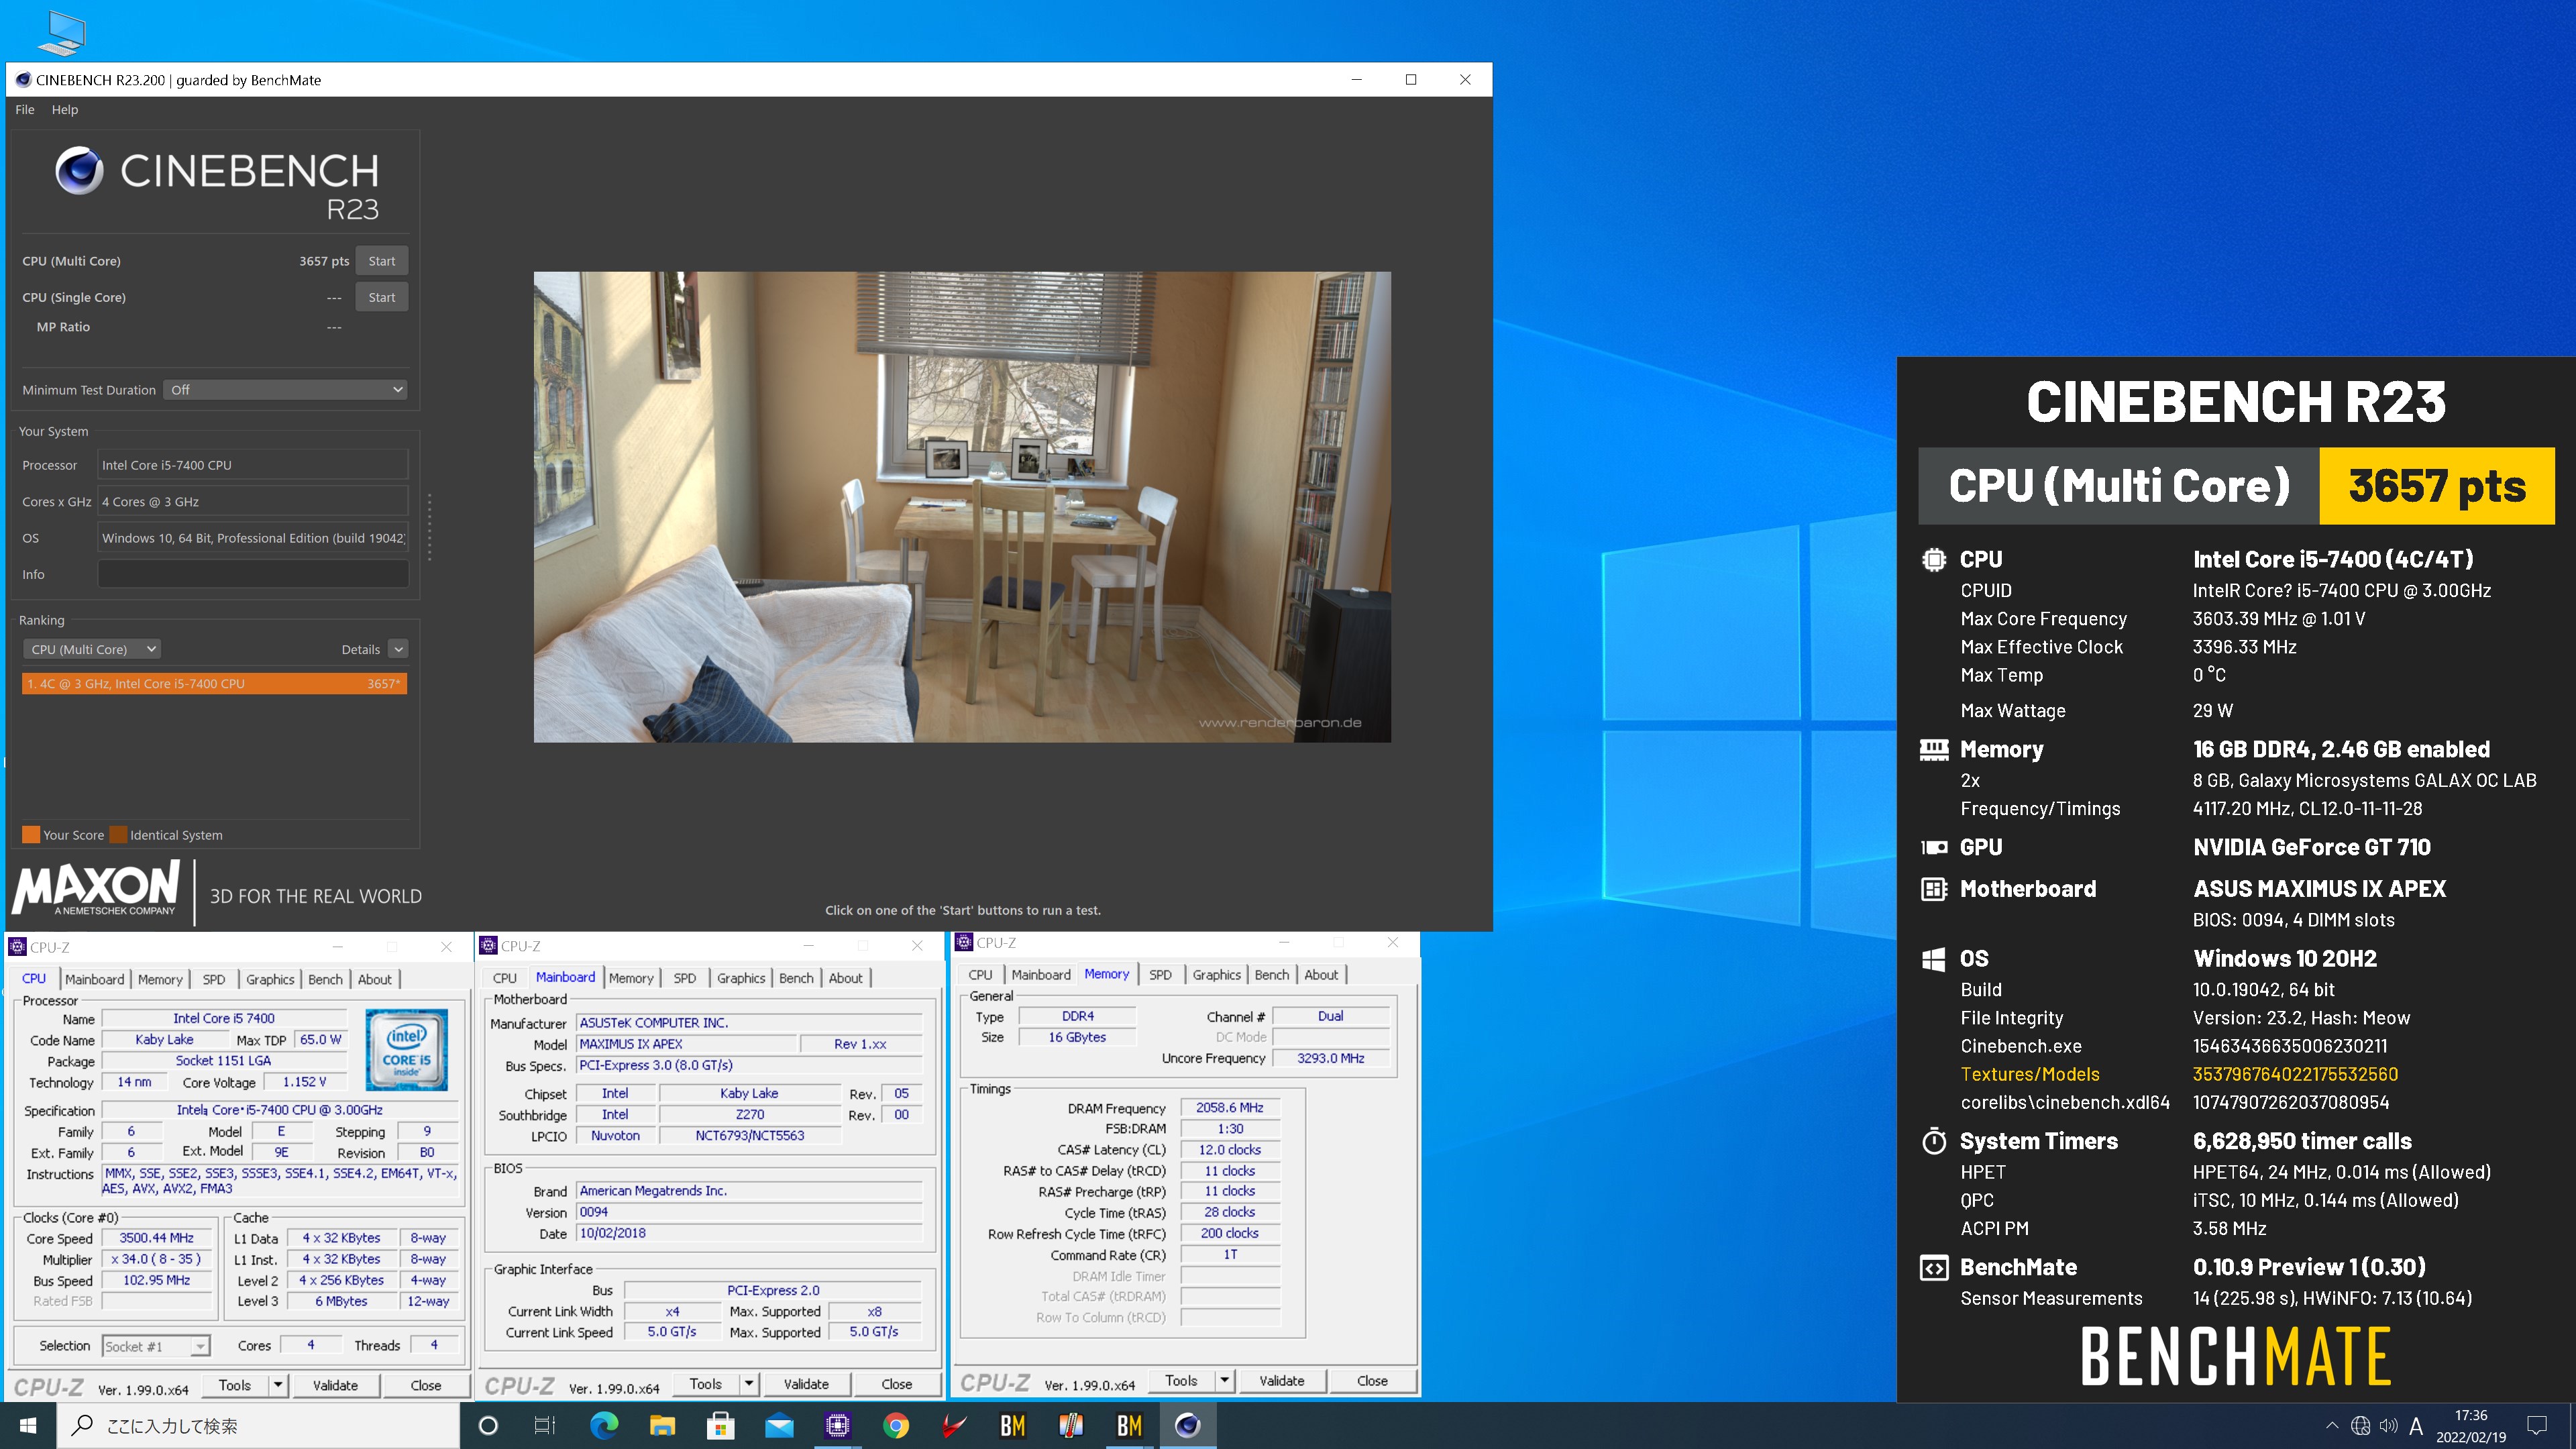
Task: Click Validate in the left CPU-Z window
Action: pos(335,1385)
